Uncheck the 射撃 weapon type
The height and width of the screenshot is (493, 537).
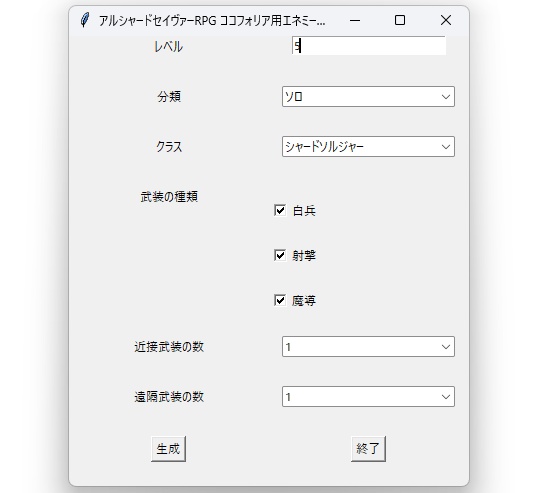point(280,255)
